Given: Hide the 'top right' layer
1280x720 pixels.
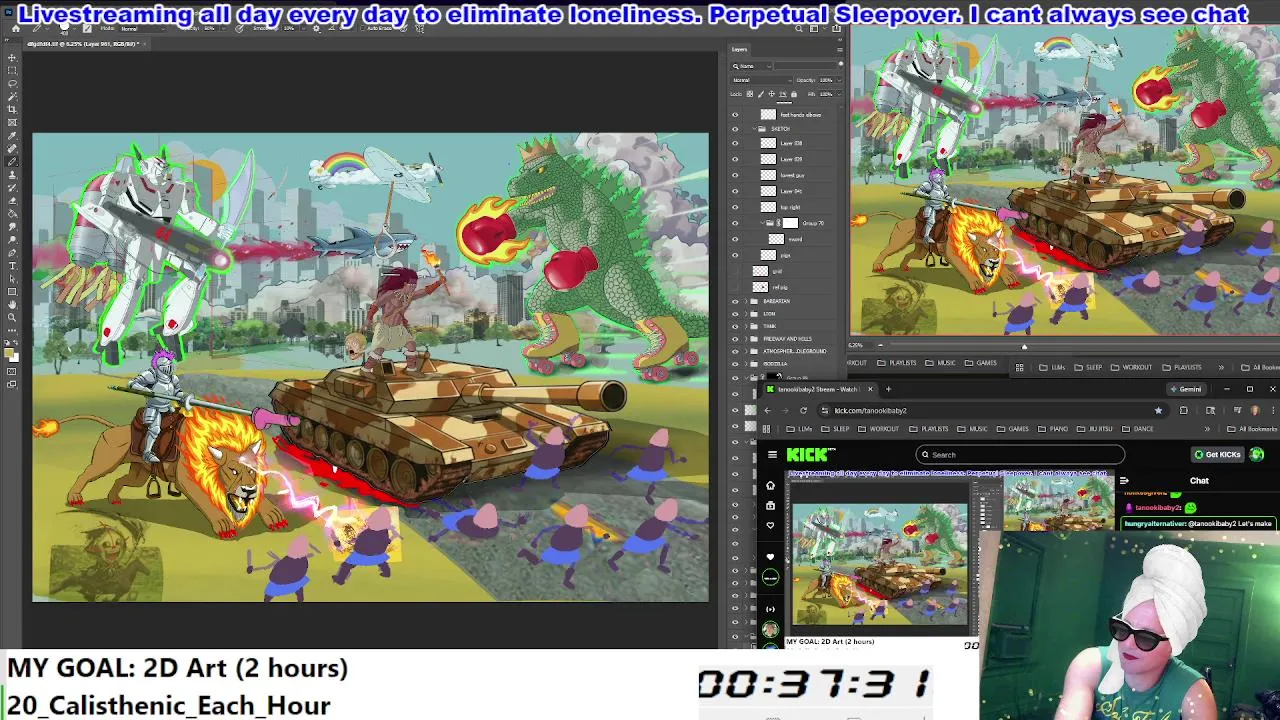Looking at the screenshot, I should [x=735, y=207].
